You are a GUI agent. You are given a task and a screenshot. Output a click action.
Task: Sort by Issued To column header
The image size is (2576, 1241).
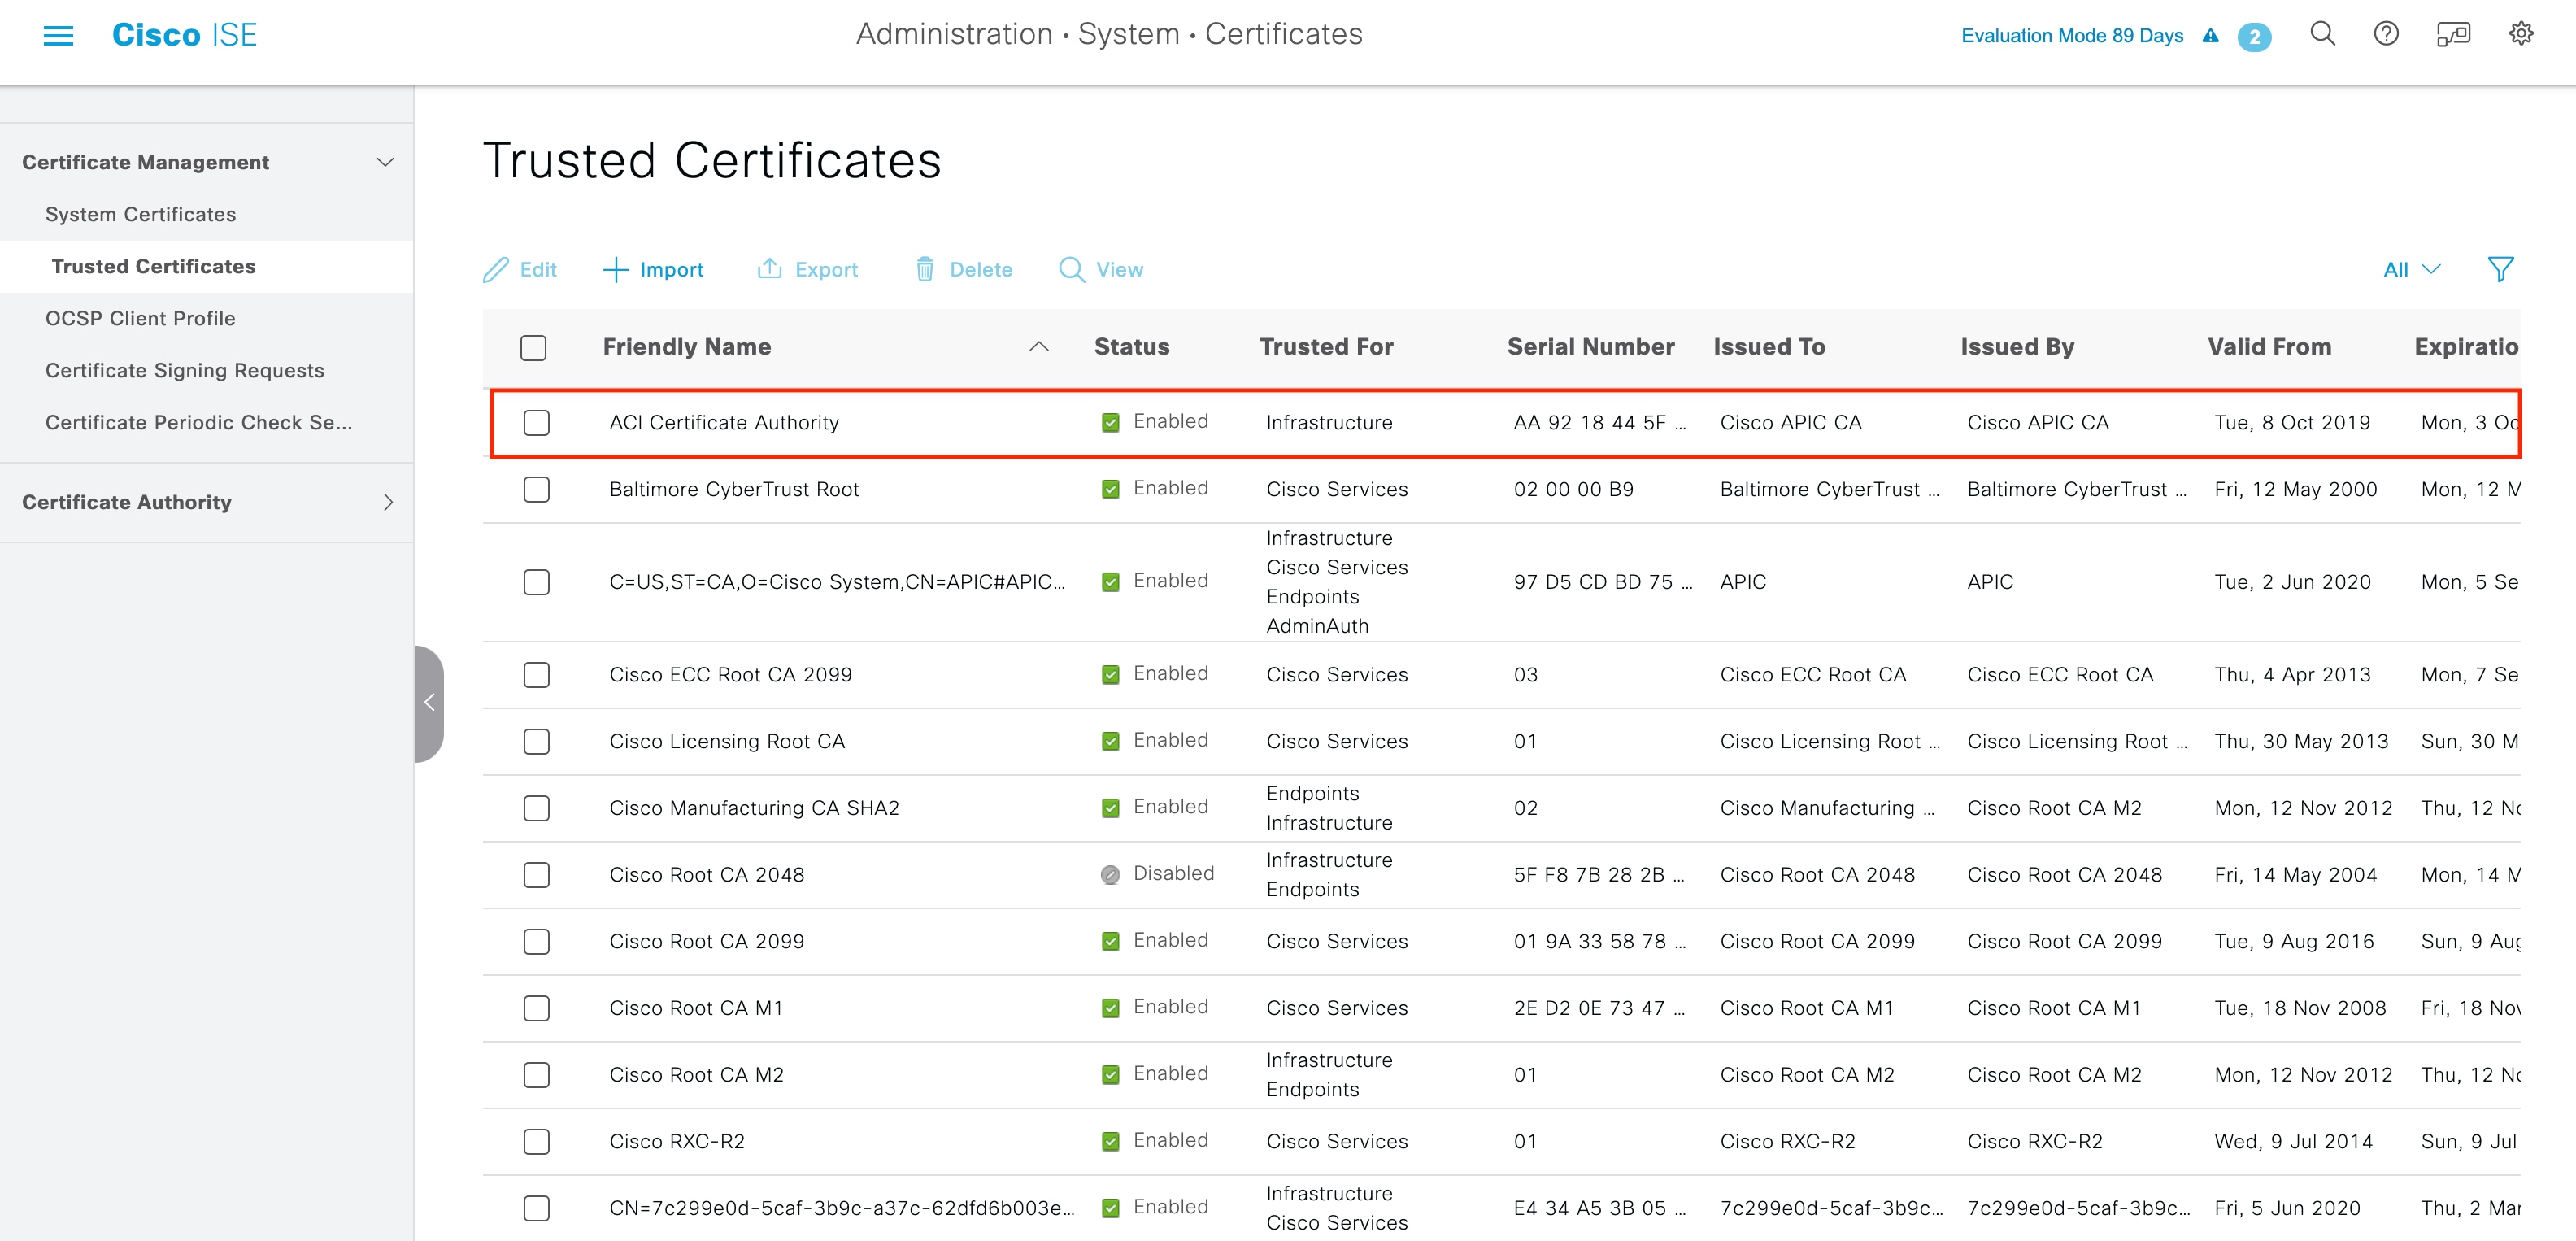[x=1769, y=347]
